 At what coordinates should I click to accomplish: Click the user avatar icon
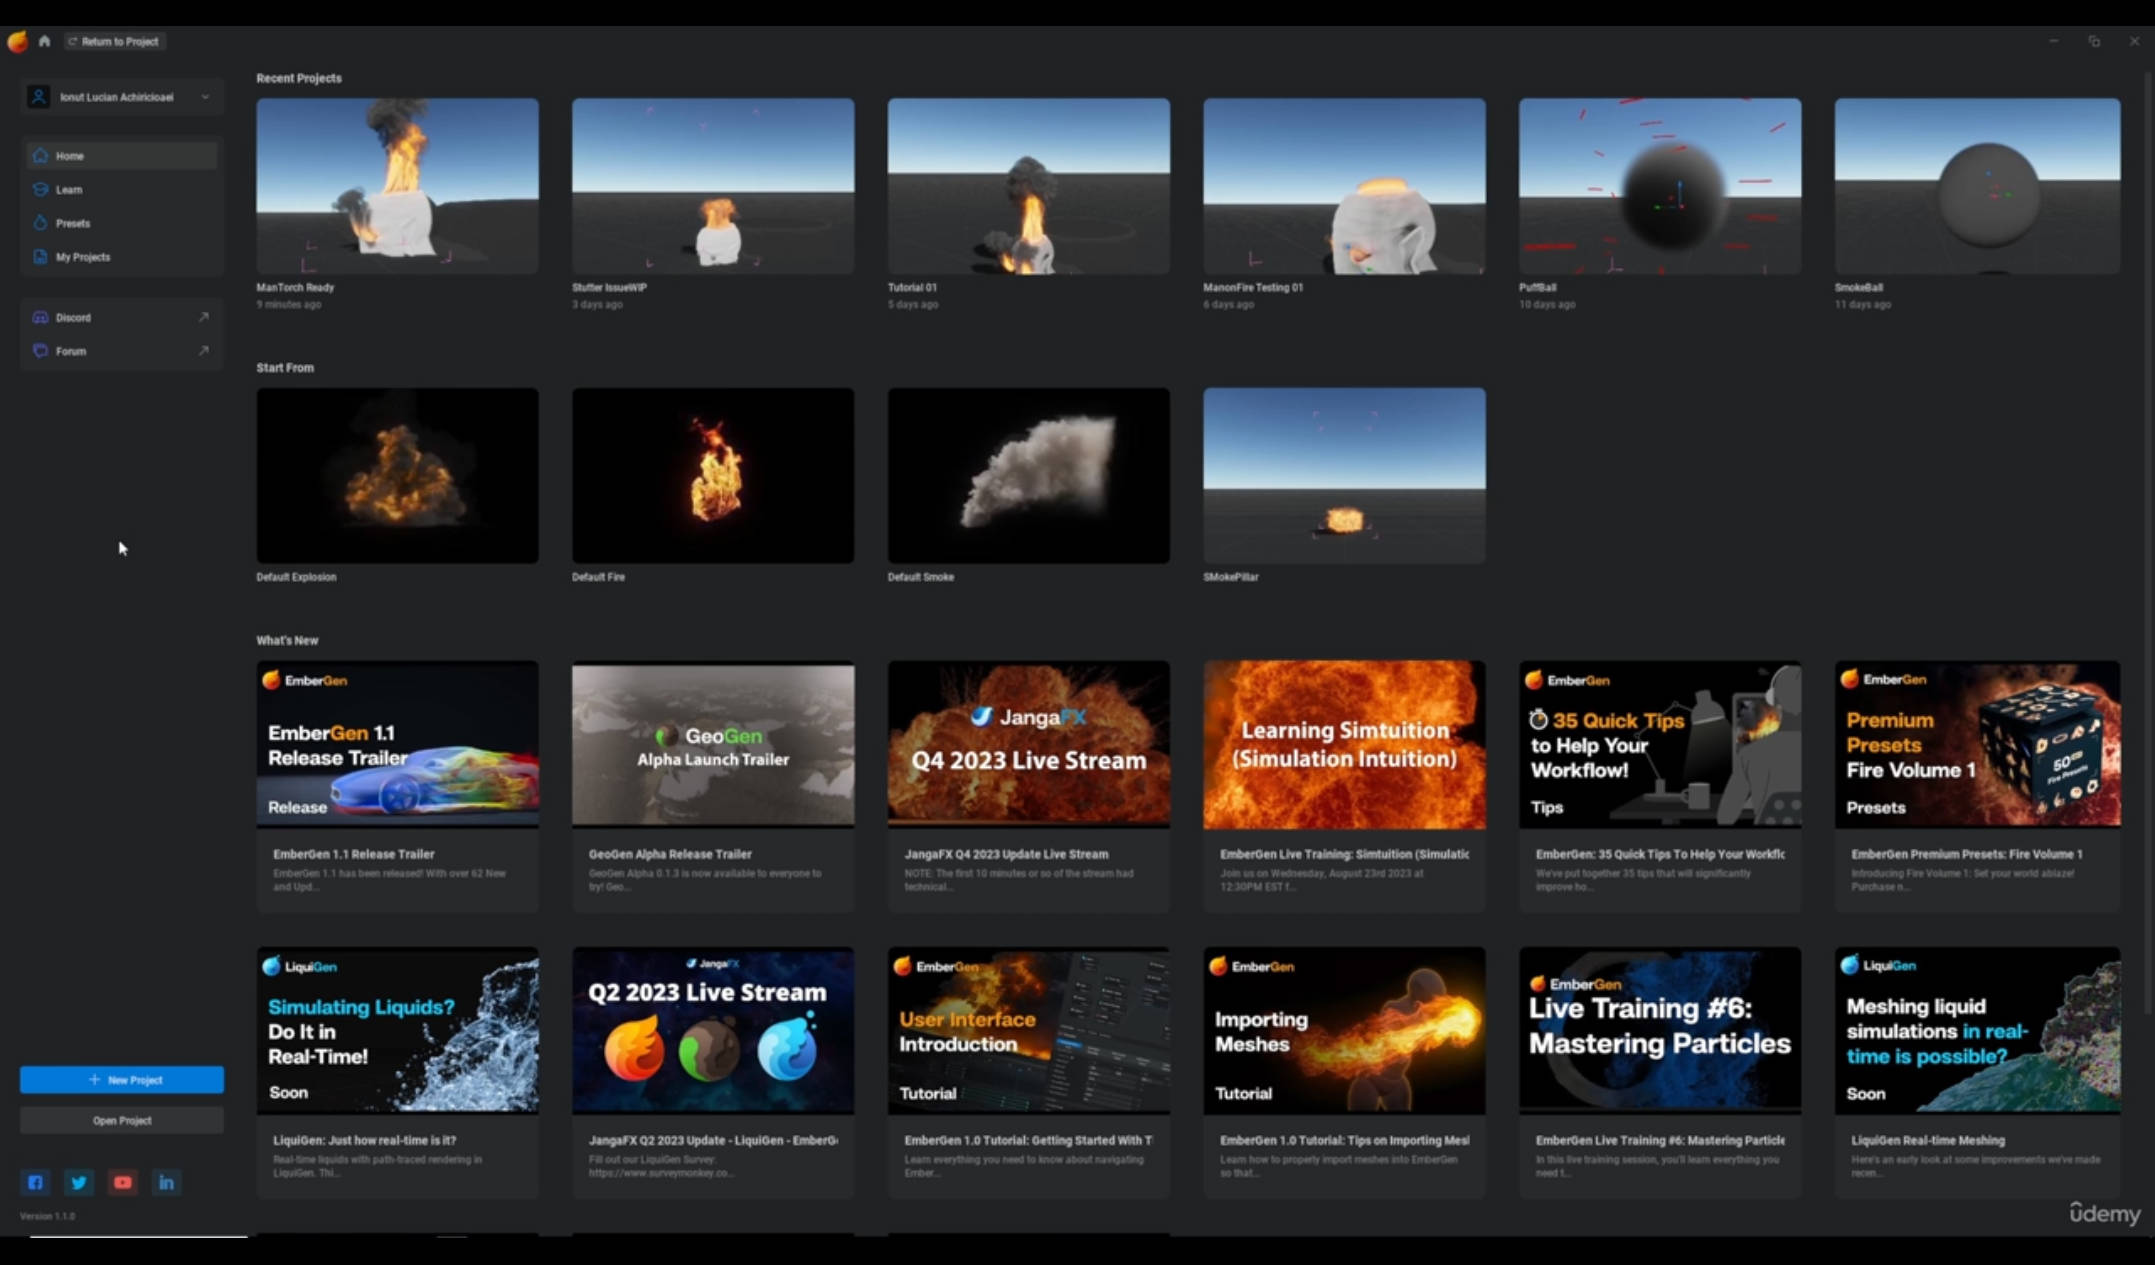38,97
